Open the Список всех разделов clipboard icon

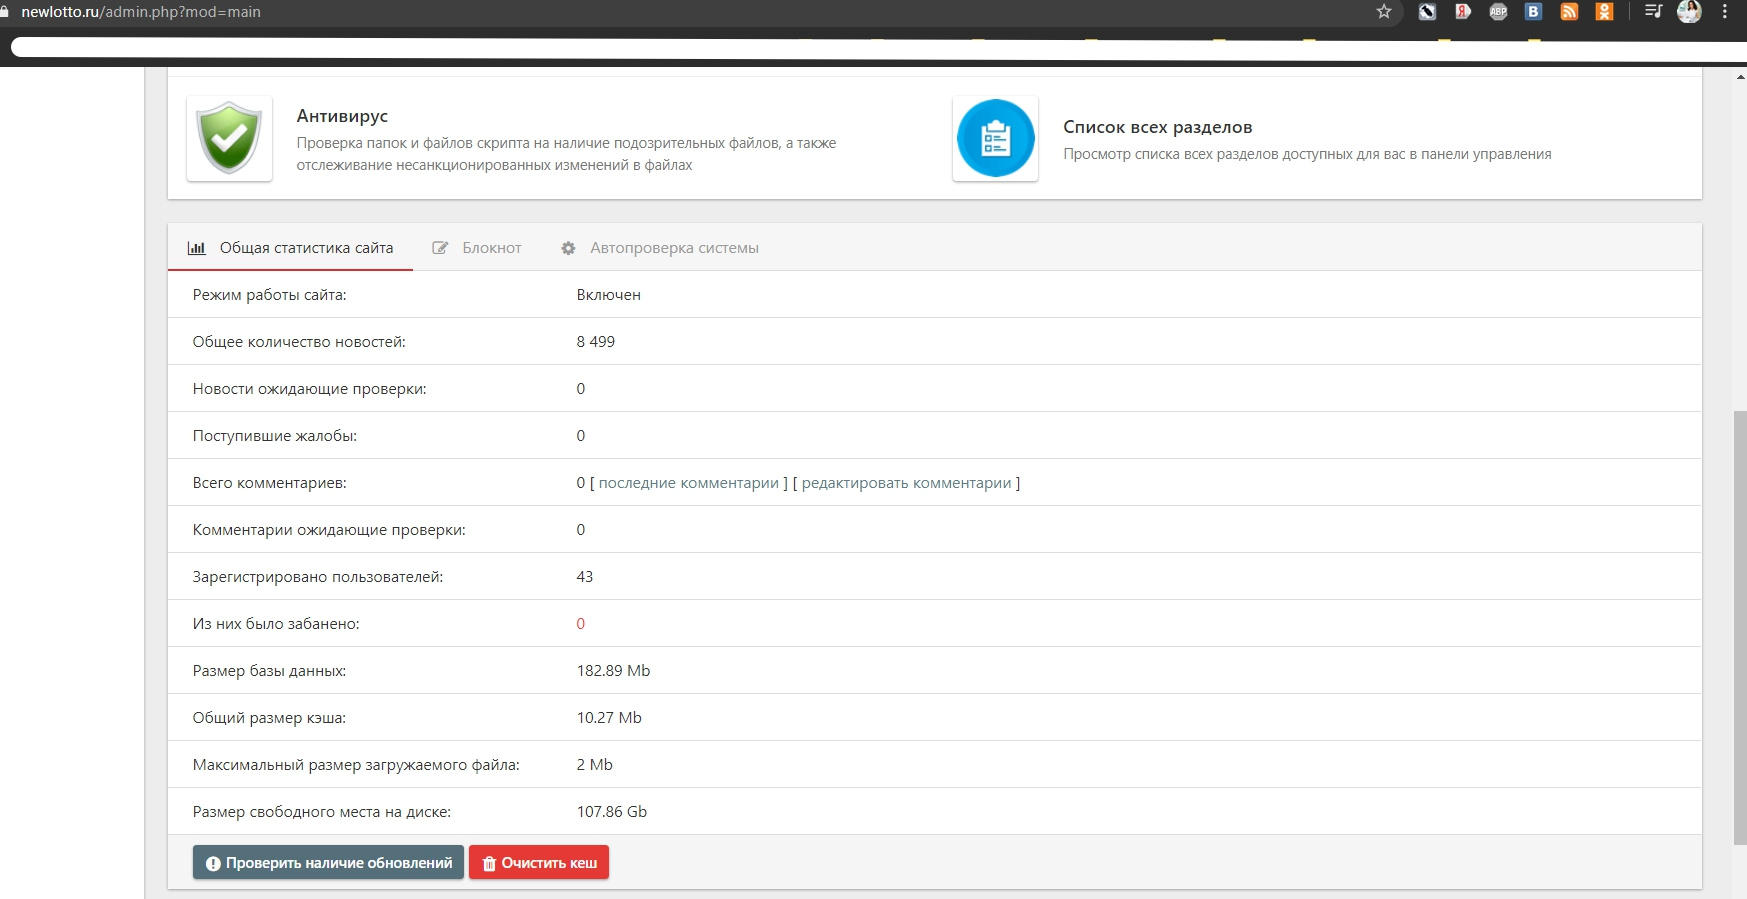click(x=995, y=138)
